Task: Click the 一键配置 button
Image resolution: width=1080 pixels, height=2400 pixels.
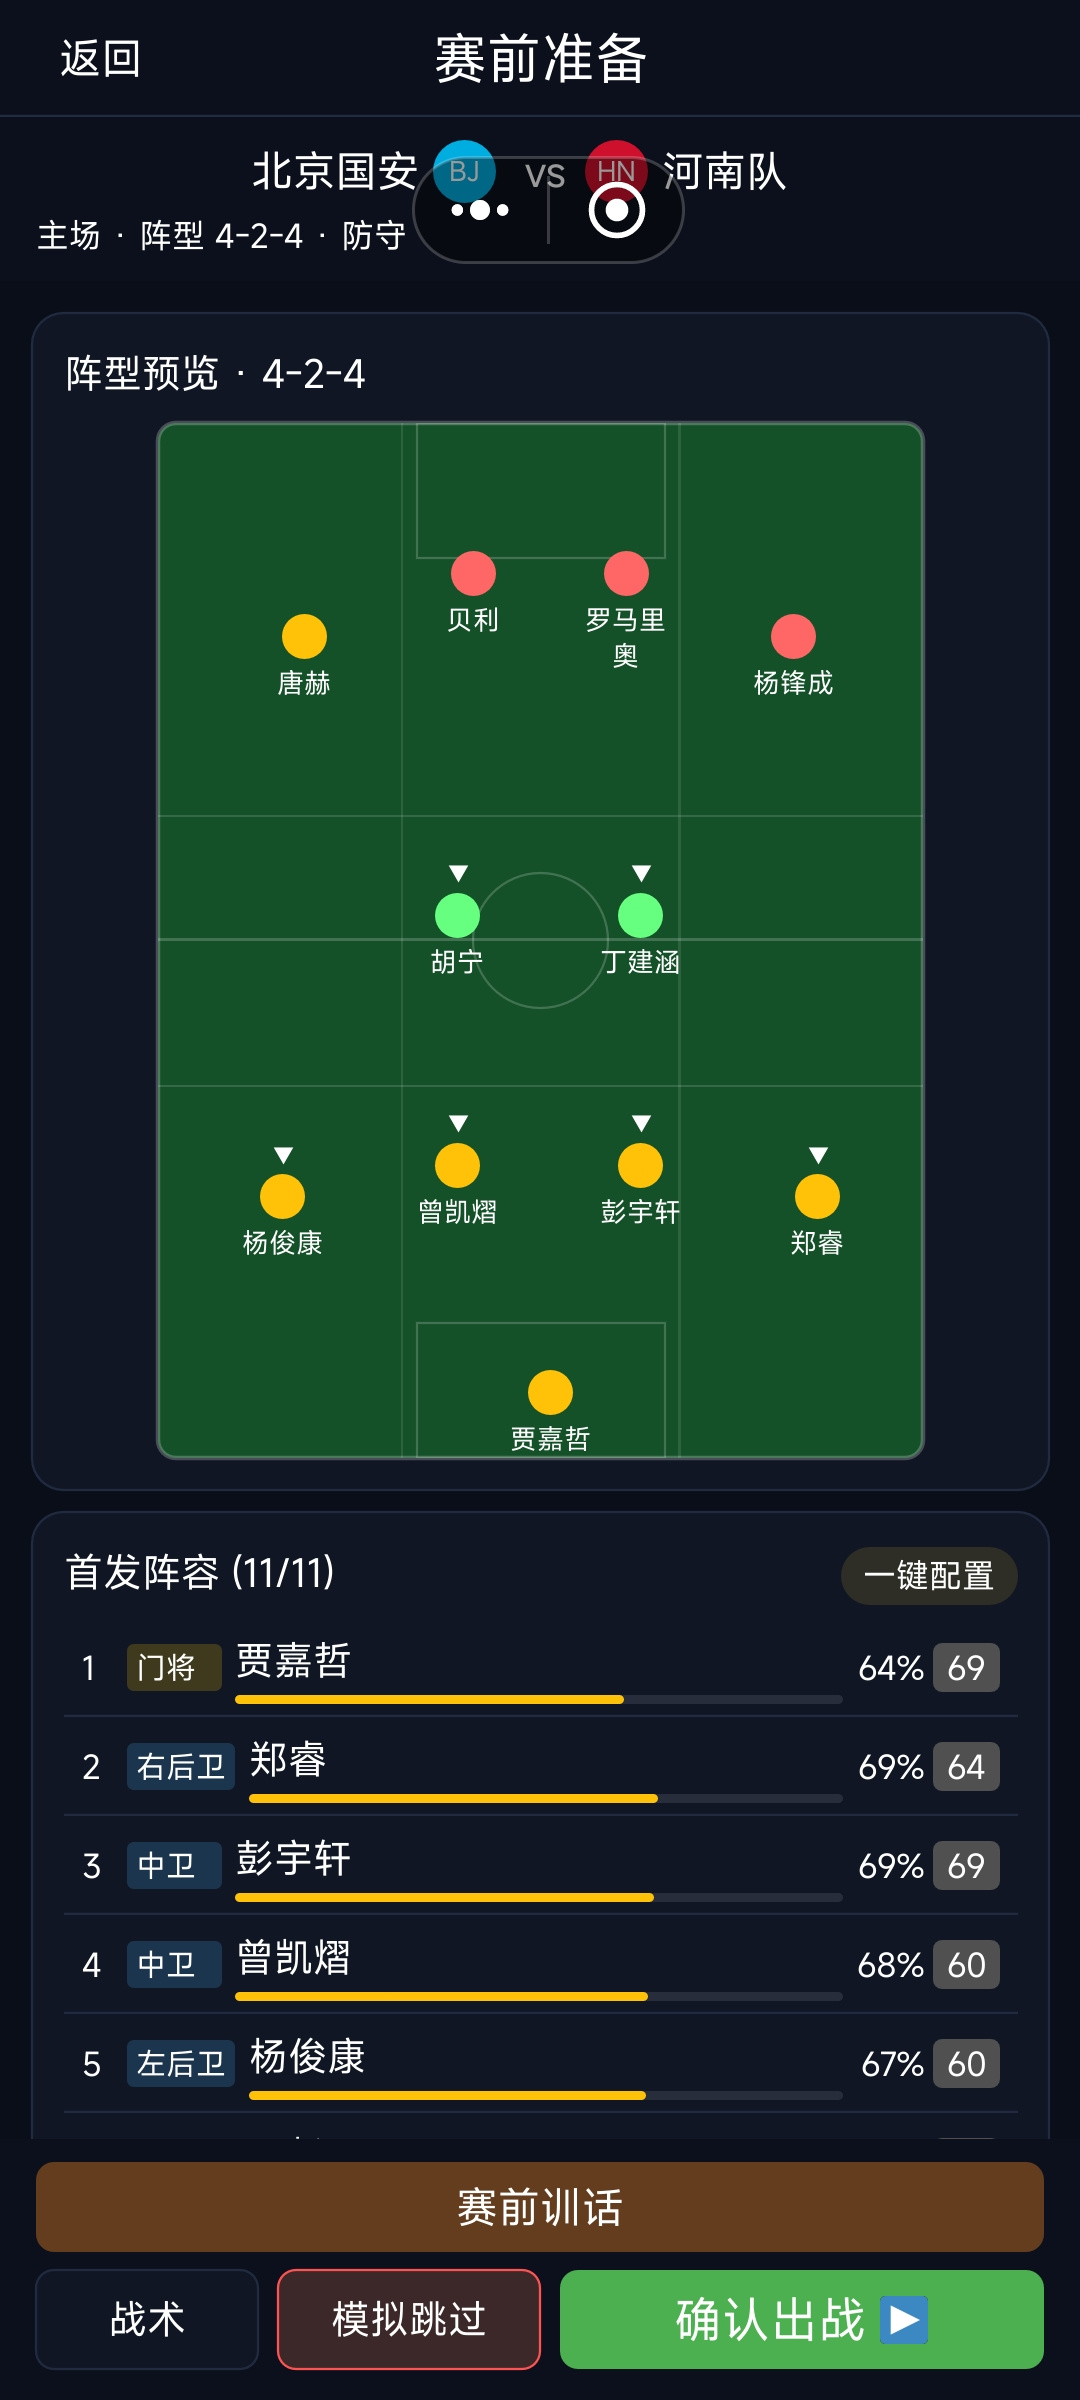Action: (929, 1576)
